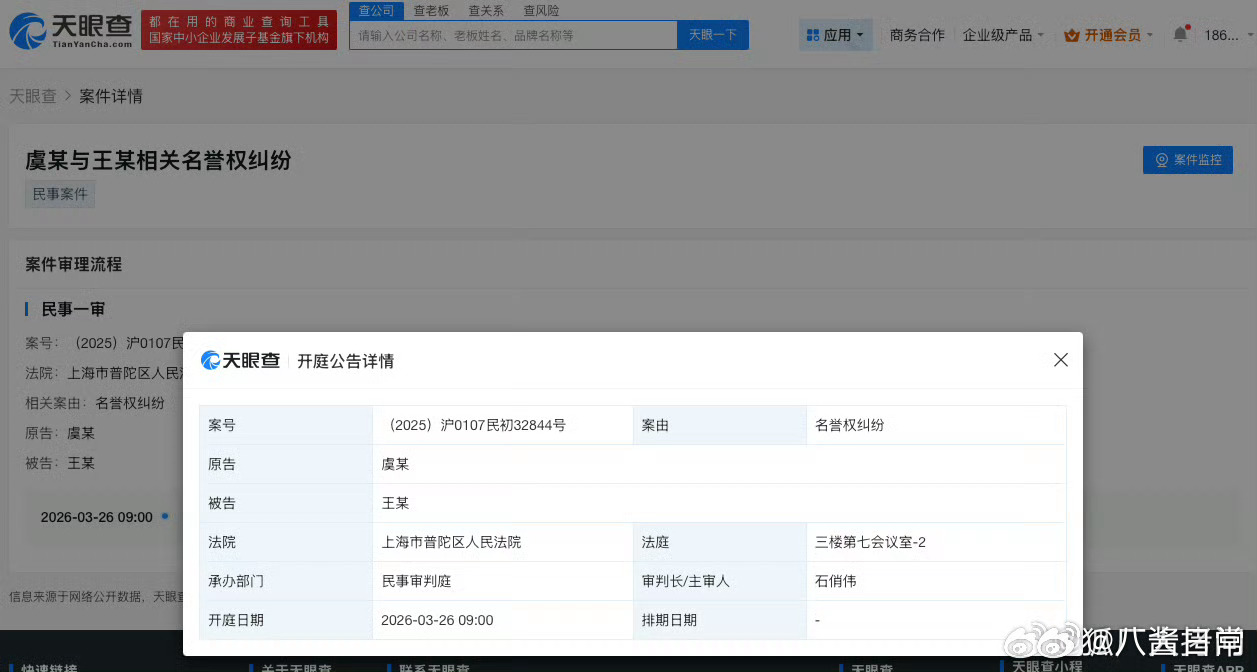The height and width of the screenshot is (672, 1257).
Task: Expand the 企业级产品 dropdown
Action: 1000,33
